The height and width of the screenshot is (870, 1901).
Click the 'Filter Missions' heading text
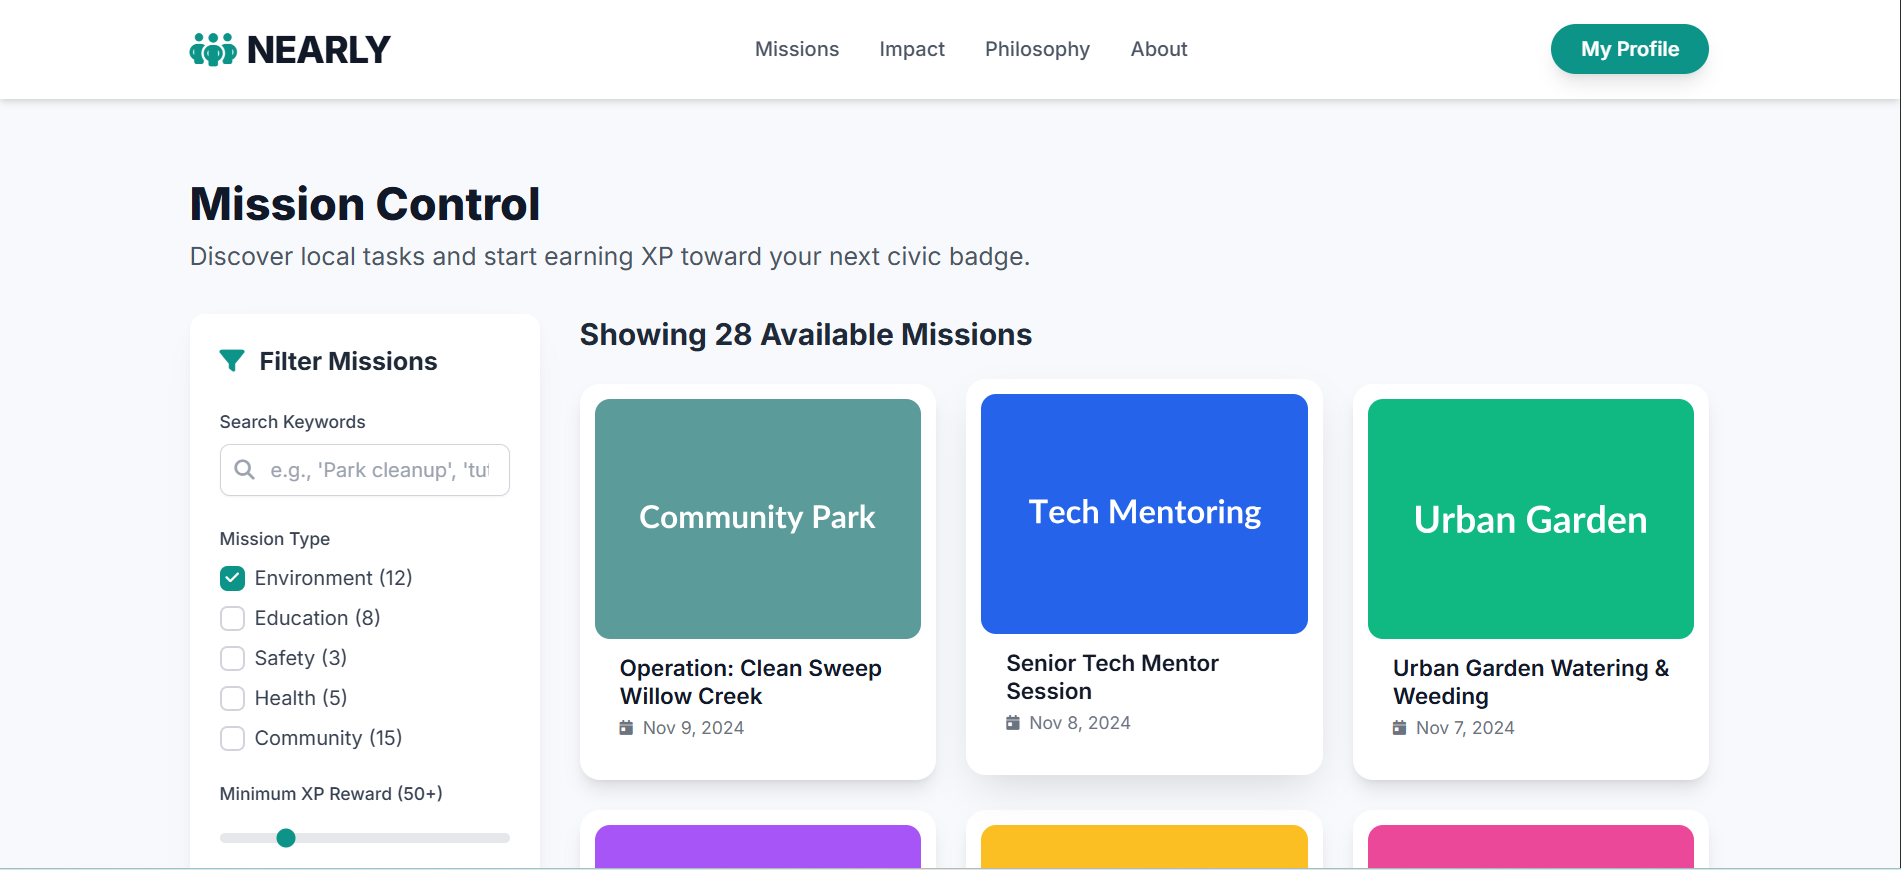tap(348, 361)
